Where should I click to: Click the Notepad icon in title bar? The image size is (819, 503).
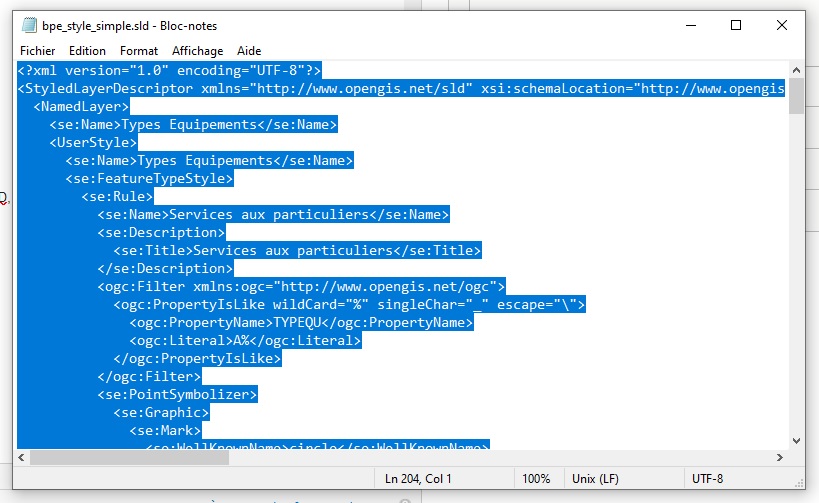[29, 25]
